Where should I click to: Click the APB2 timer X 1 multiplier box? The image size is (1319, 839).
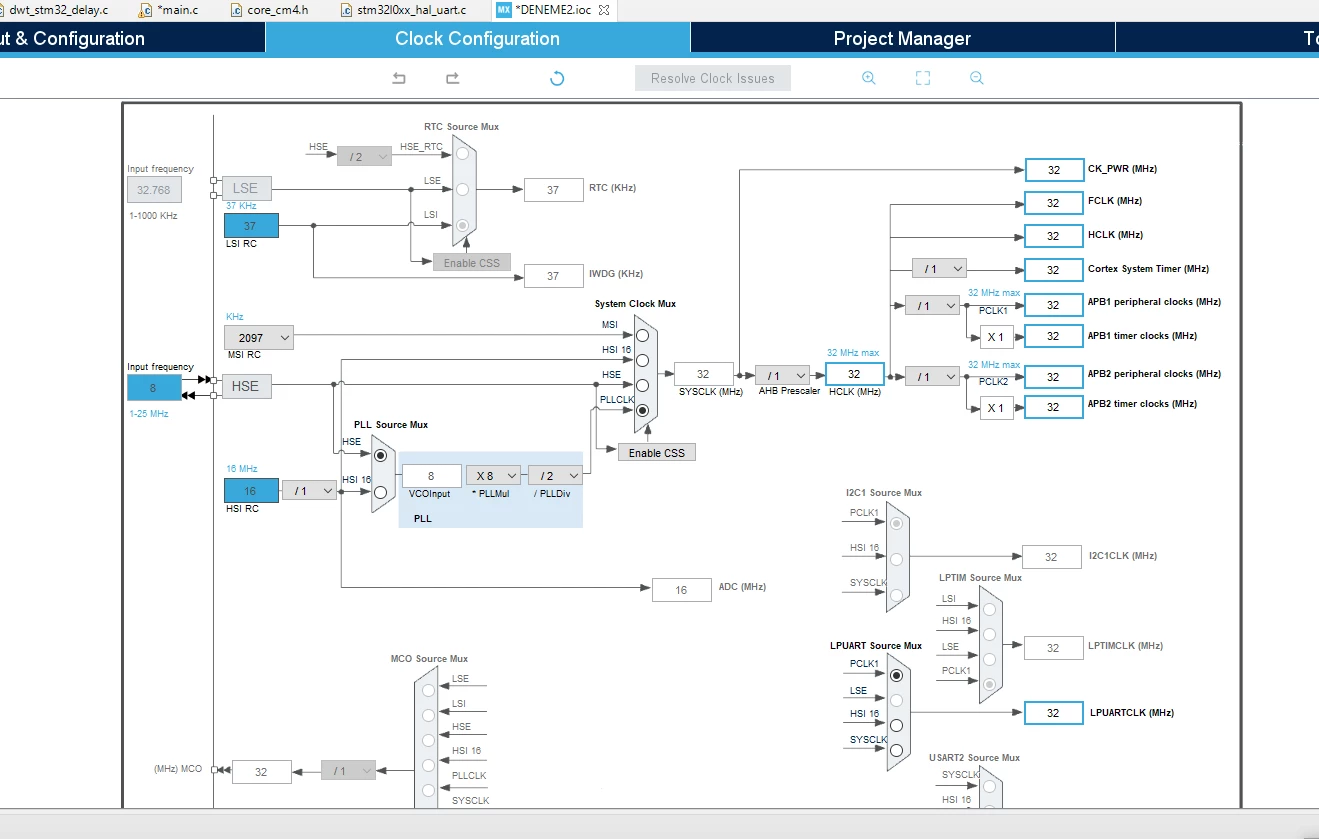pos(996,407)
